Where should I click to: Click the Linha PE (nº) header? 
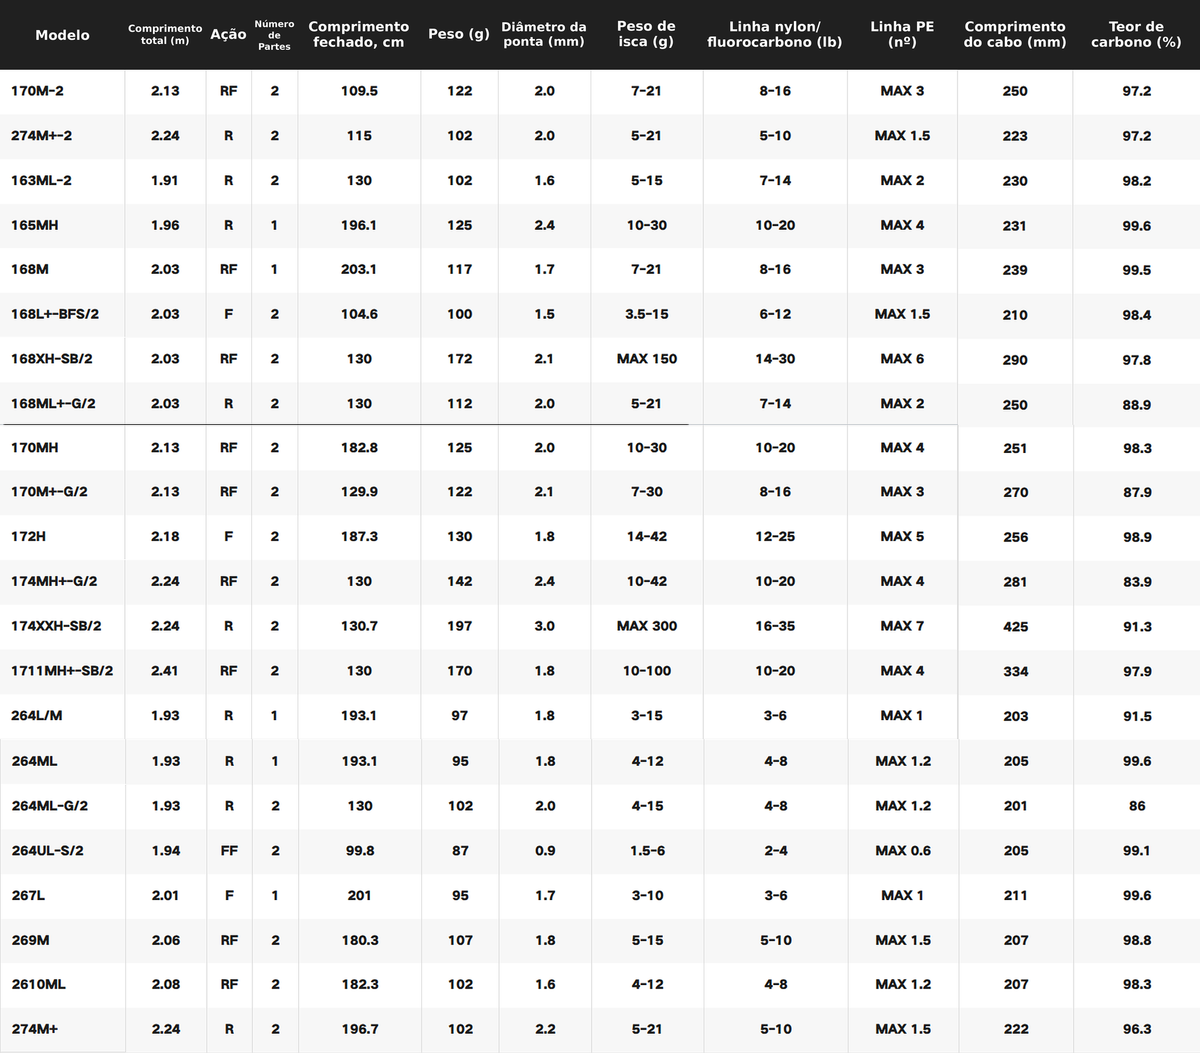click(x=902, y=34)
